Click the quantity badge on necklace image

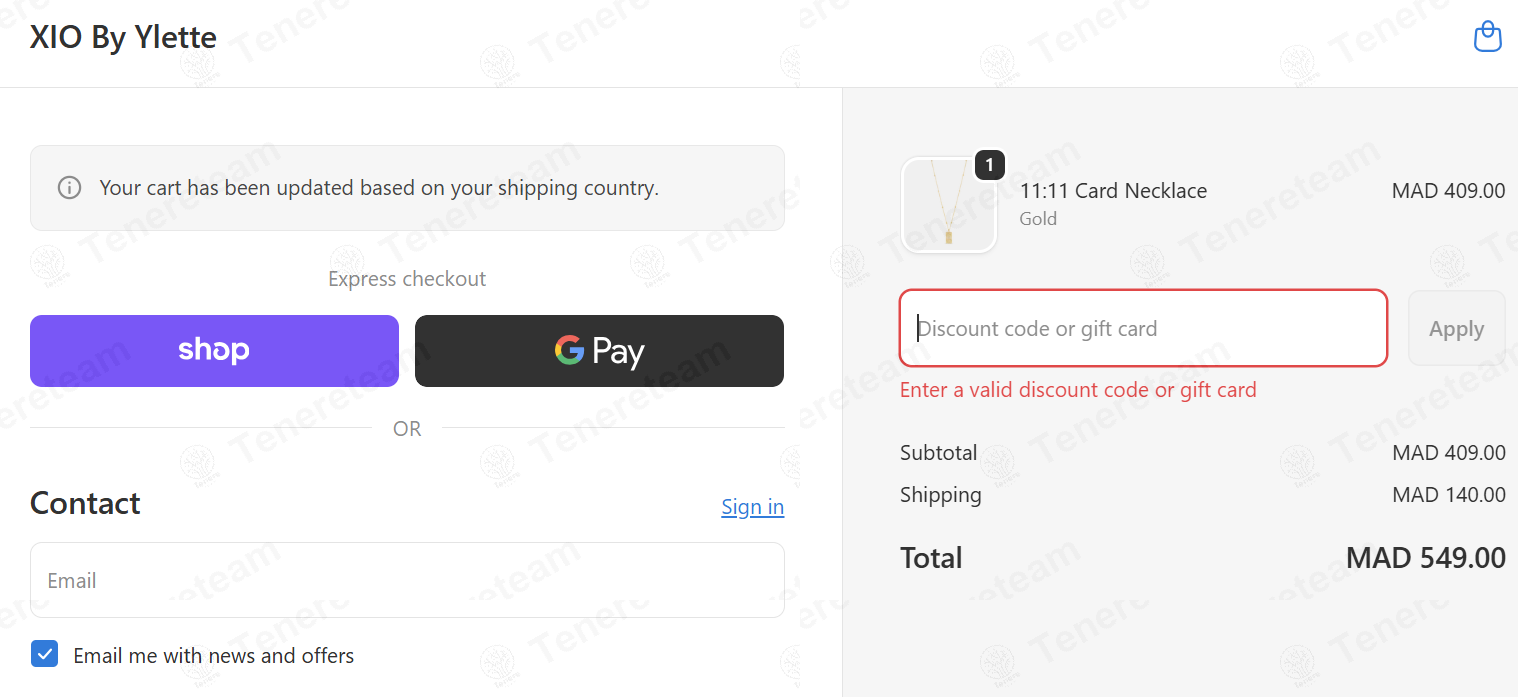pyautogui.click(x=989, y=165)
